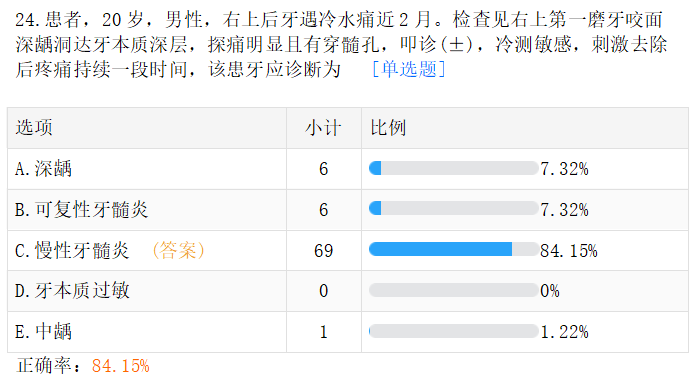Click the progress bar for option B

[x=453, y=208]
